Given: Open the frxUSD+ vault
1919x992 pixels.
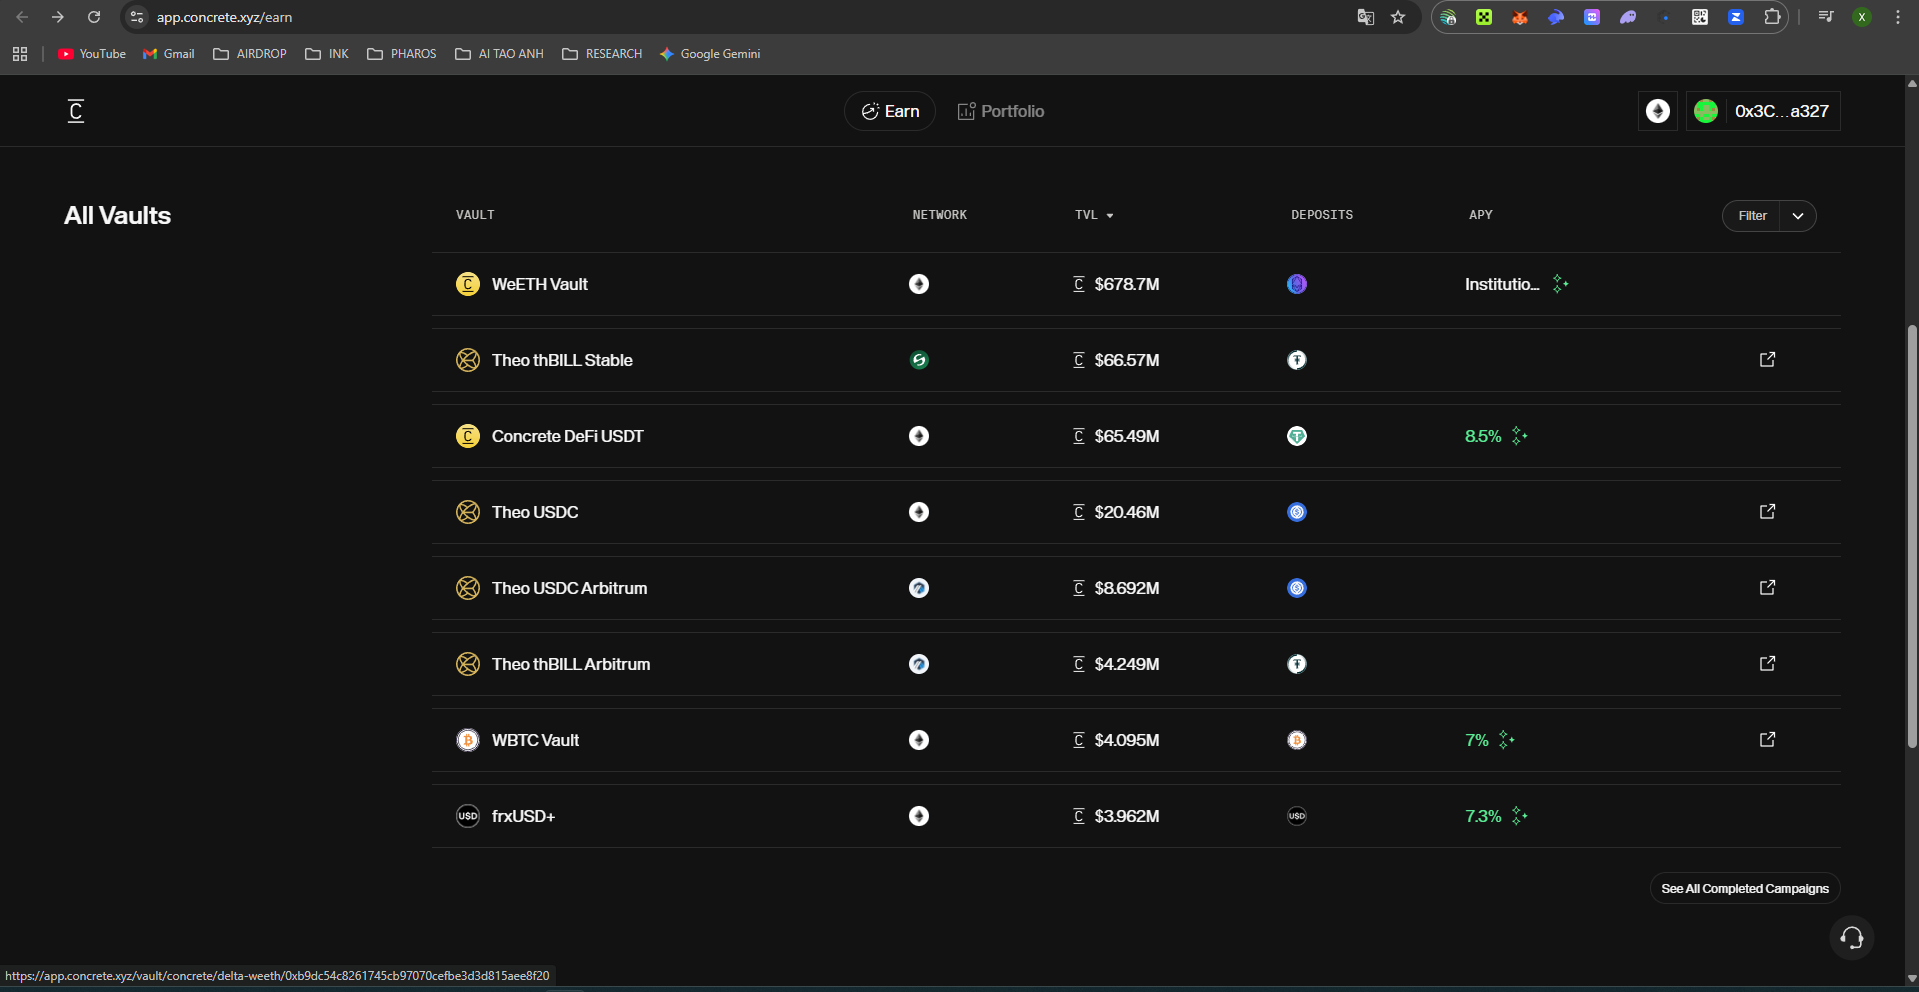Looking at the screenshot, I should tap(1136, 816).
